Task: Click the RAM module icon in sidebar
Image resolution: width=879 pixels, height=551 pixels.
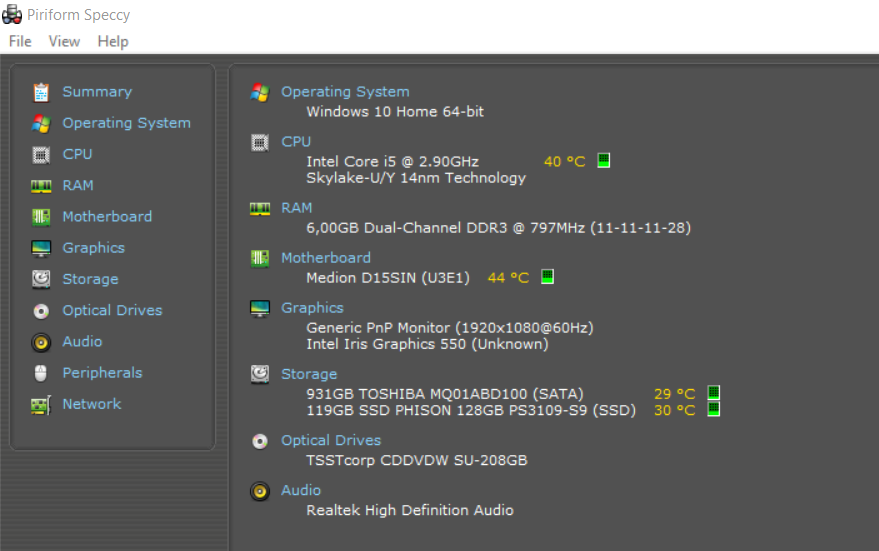Action: (41, 186)
